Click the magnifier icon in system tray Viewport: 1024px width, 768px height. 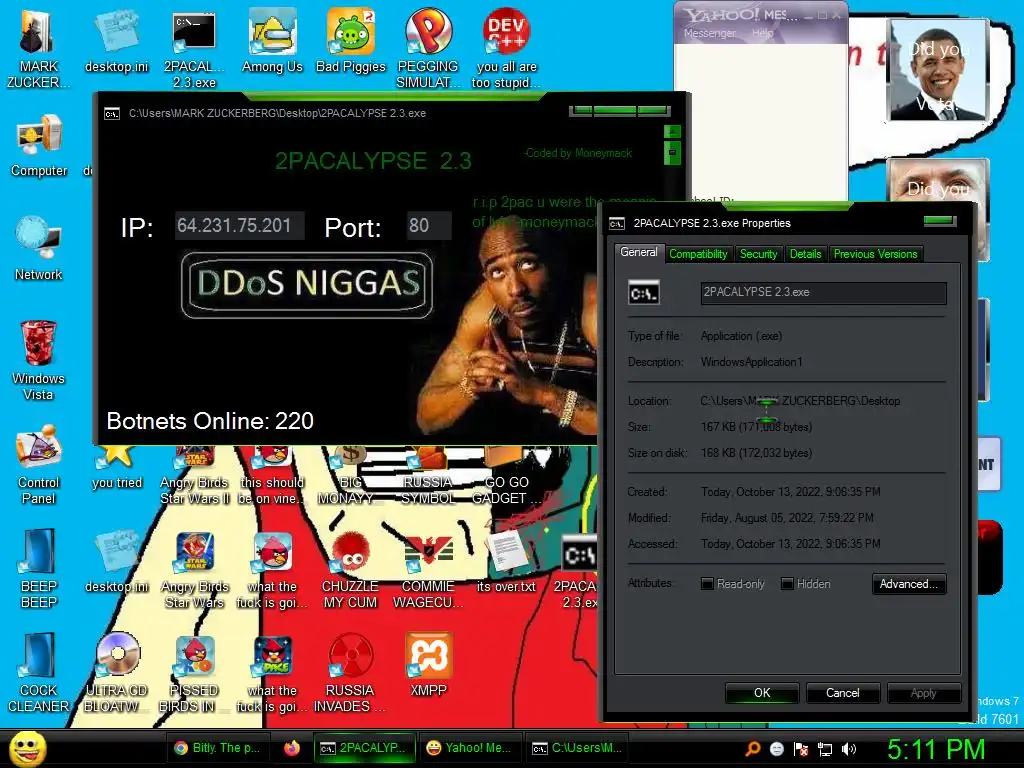752,748
